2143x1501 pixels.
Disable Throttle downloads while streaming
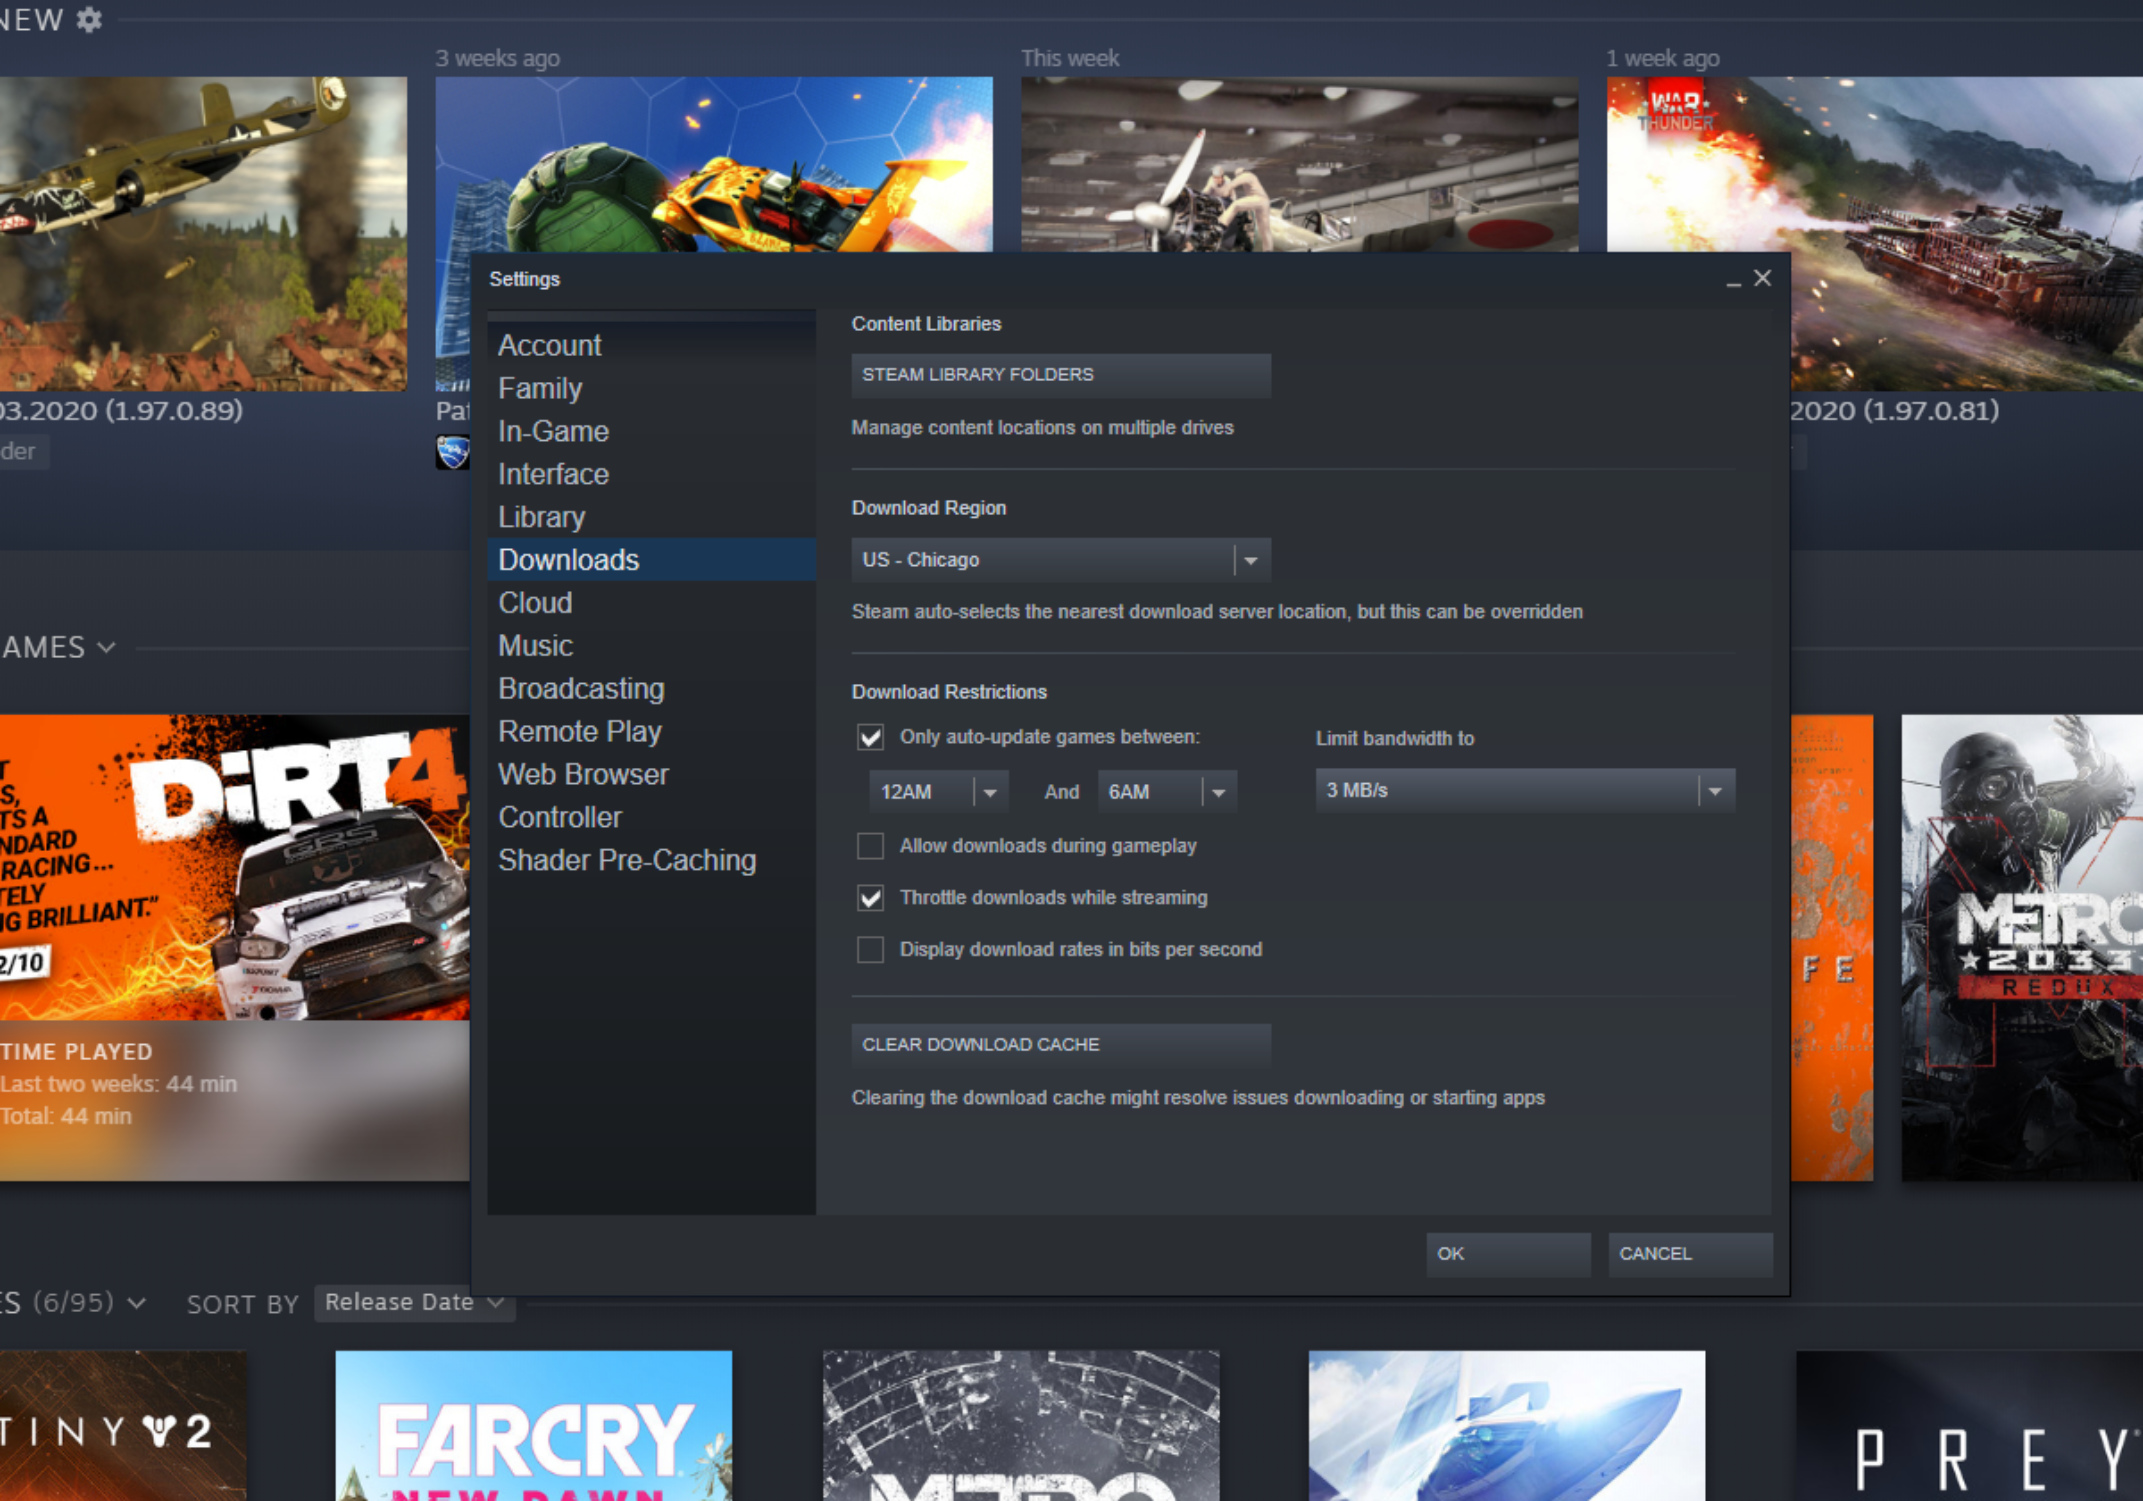(871, 897)
